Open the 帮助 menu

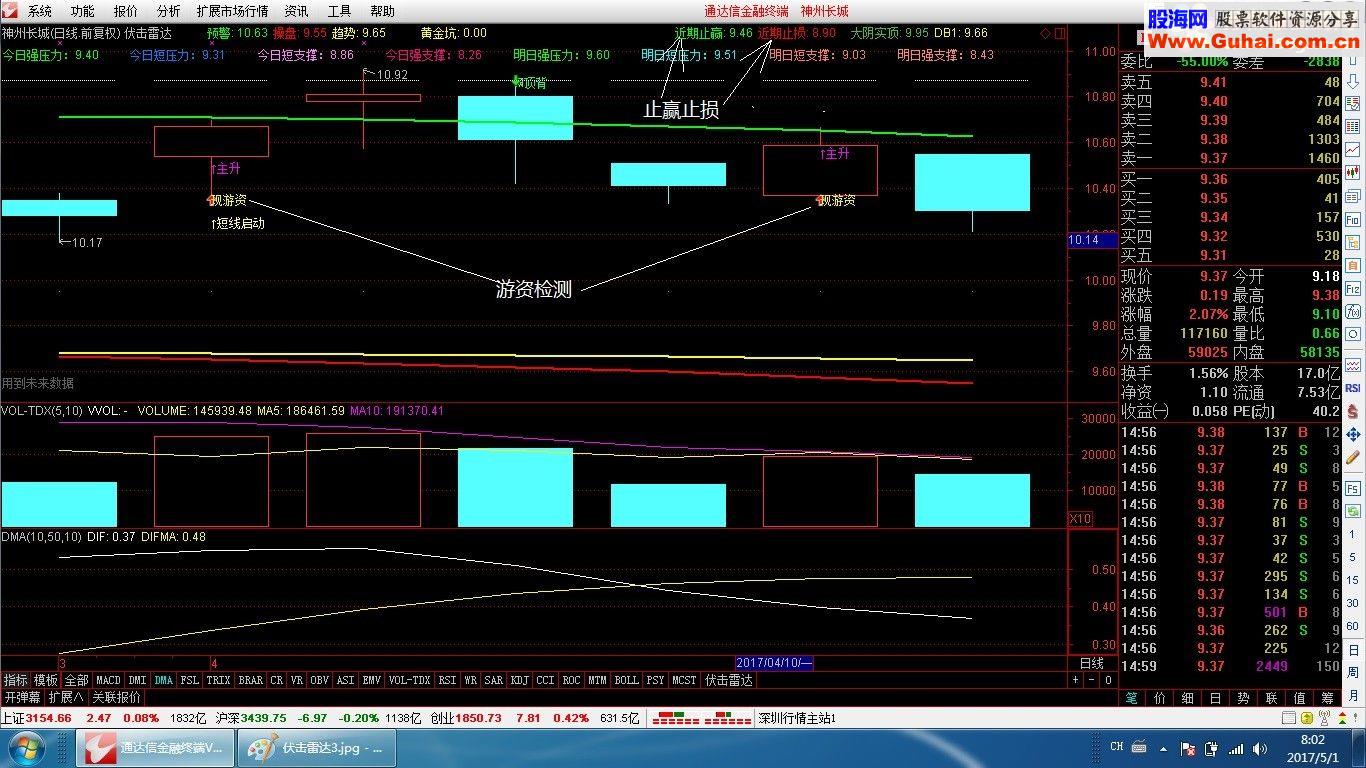pyautogui.click(x=382, y=11)
